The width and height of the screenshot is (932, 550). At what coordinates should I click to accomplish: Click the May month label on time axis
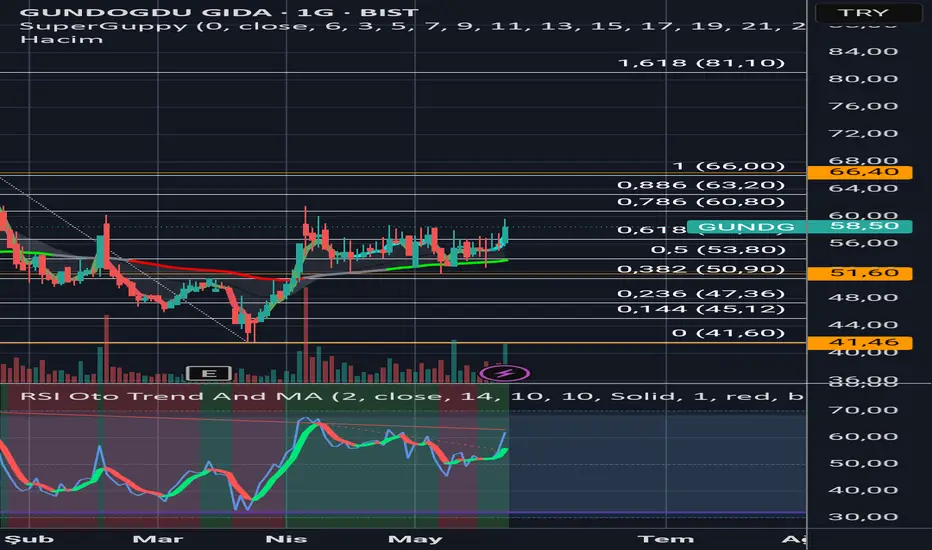[x=415, y=539]
